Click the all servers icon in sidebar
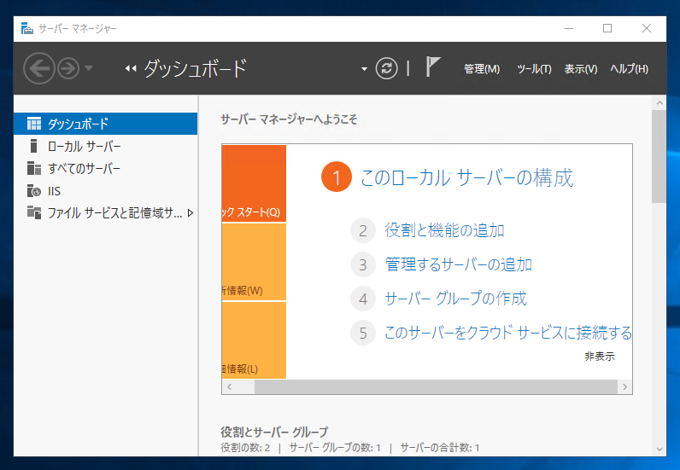The width and height of the screenshot is (680, 470). coord(34,168)
